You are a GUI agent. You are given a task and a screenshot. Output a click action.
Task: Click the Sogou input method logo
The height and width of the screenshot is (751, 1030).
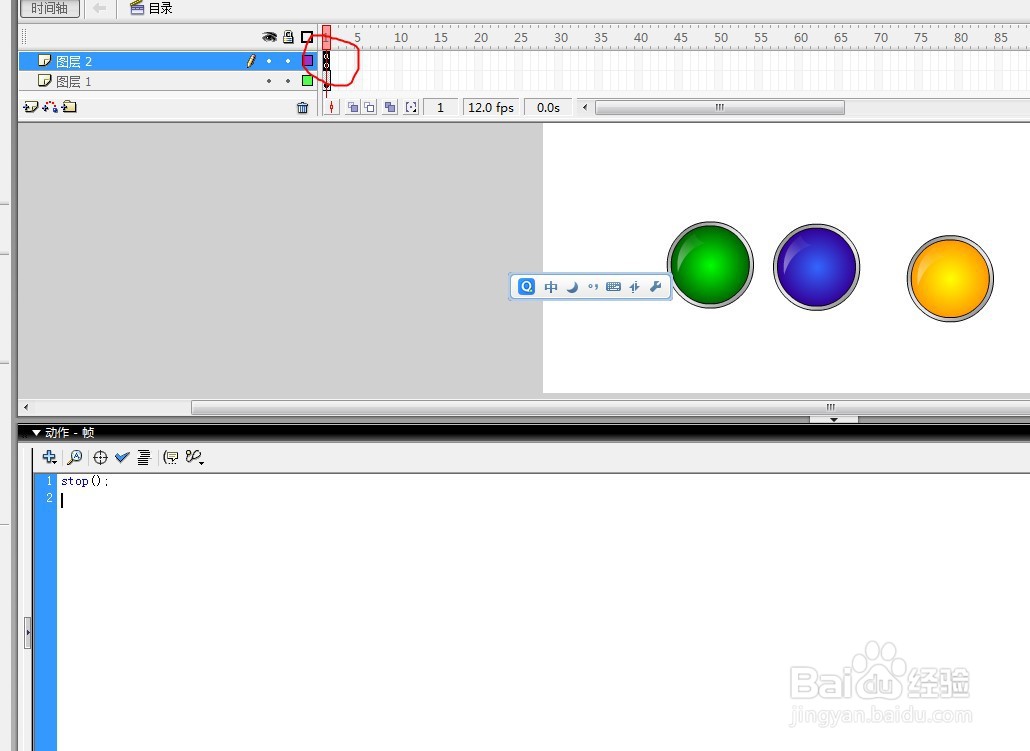click(x=527, y=286)
